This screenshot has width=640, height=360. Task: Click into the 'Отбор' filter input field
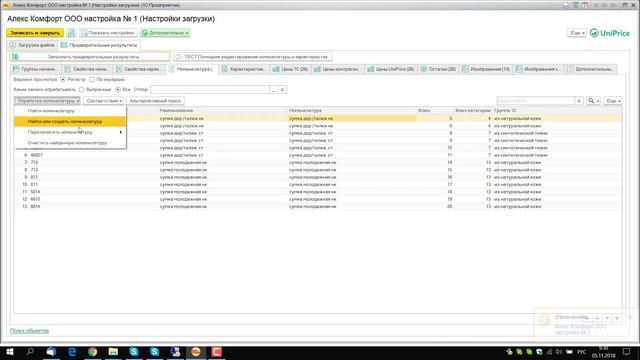coord(210,89)
